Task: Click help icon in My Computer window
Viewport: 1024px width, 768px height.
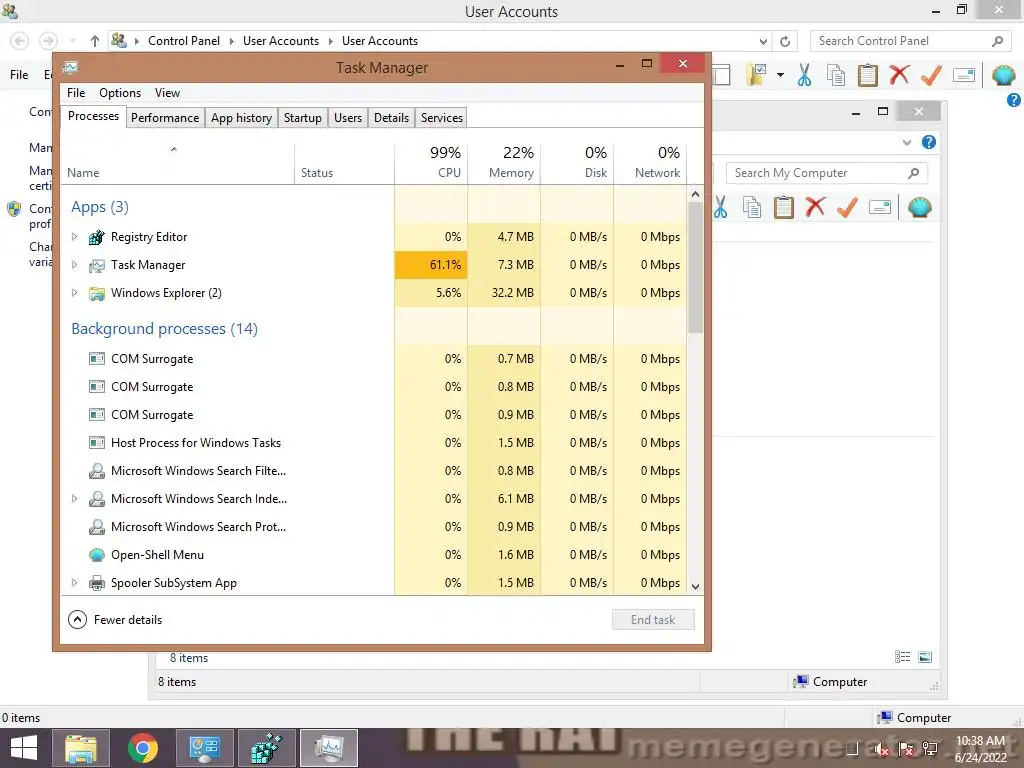Action: point(929,142)
